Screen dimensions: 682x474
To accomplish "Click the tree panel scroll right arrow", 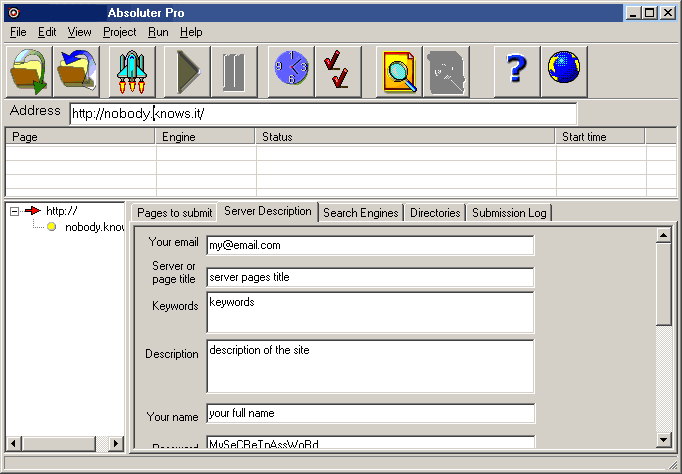I will point(115,444).
